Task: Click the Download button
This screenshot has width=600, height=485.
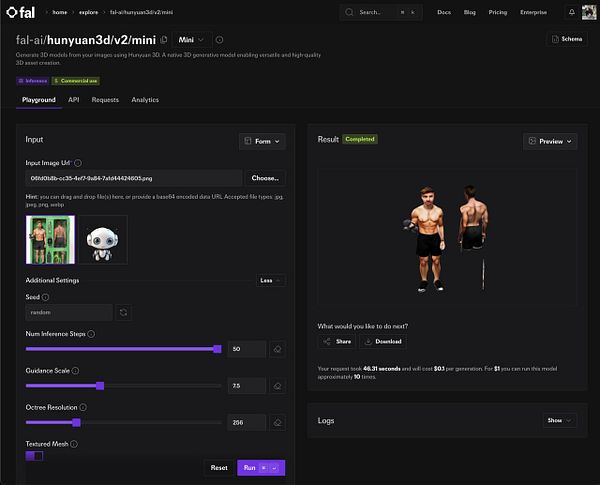Action: coord(383,341)
